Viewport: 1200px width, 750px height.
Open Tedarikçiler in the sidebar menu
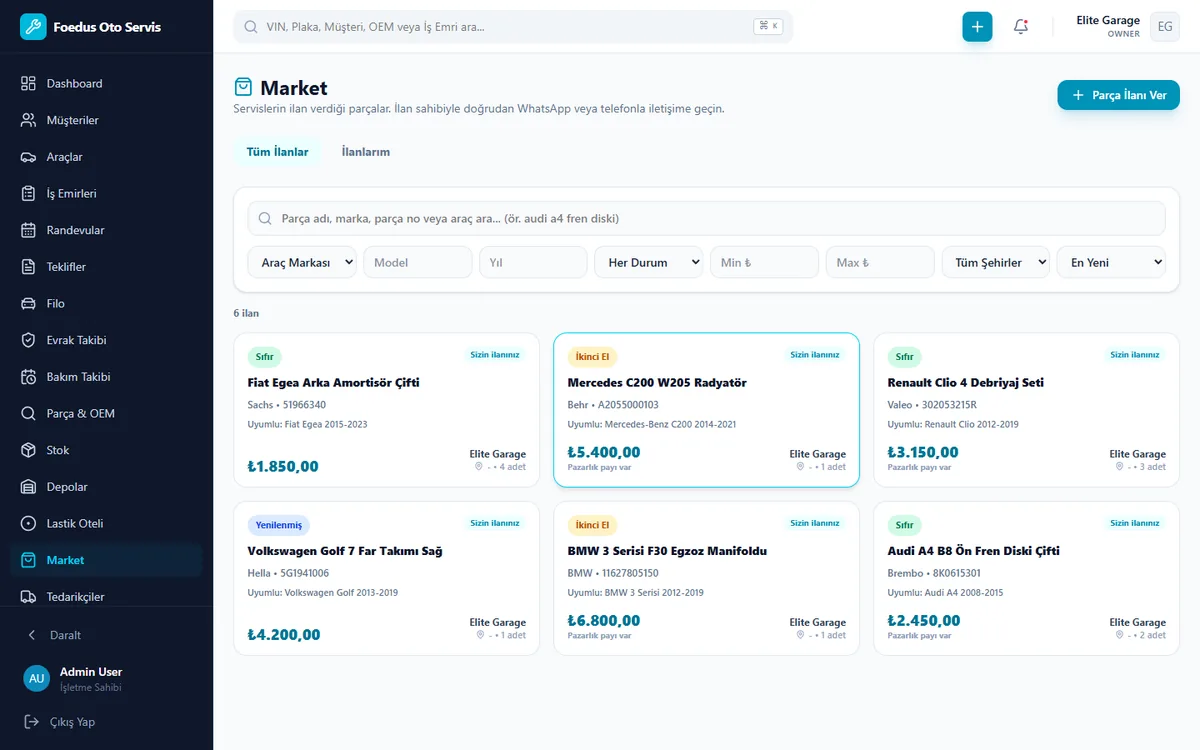point(106,597)
